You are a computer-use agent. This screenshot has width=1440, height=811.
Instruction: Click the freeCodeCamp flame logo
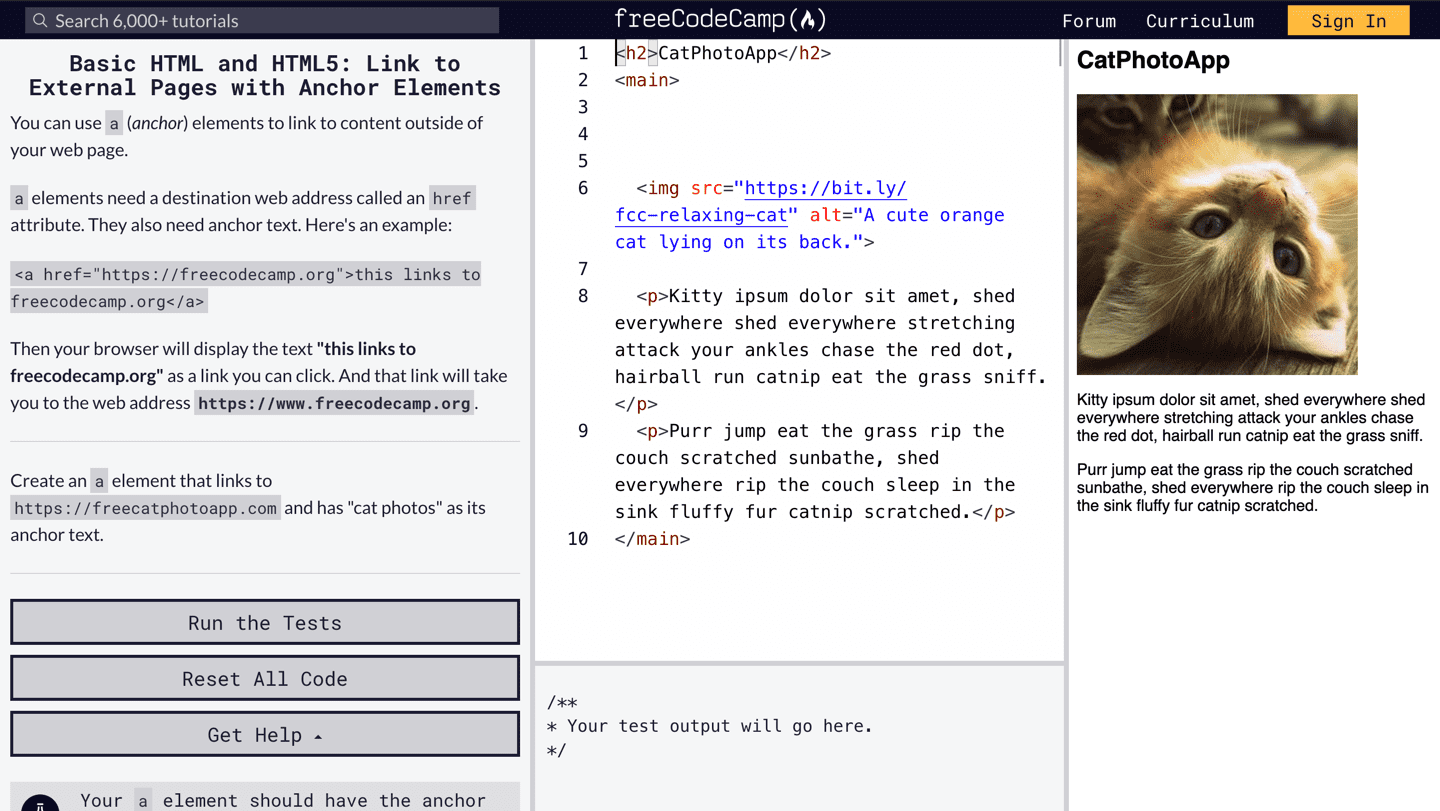809,19
